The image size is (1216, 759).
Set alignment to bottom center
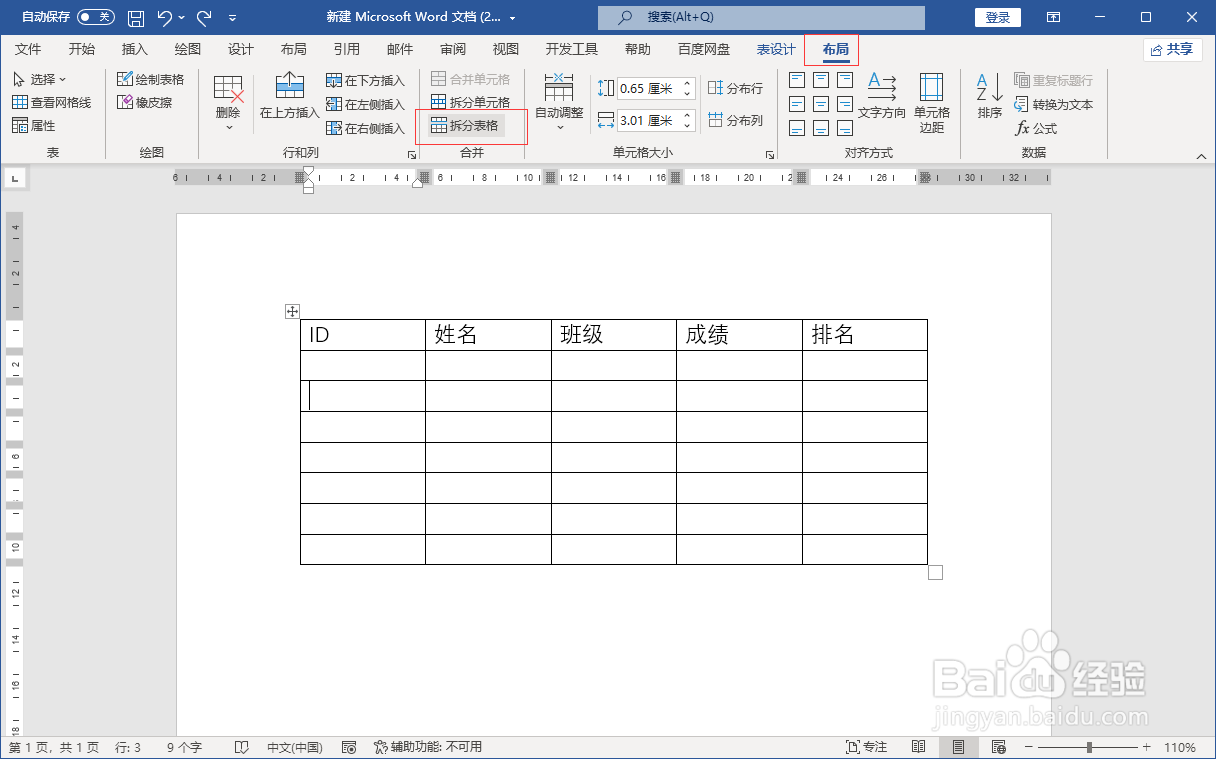click(821, 128)
